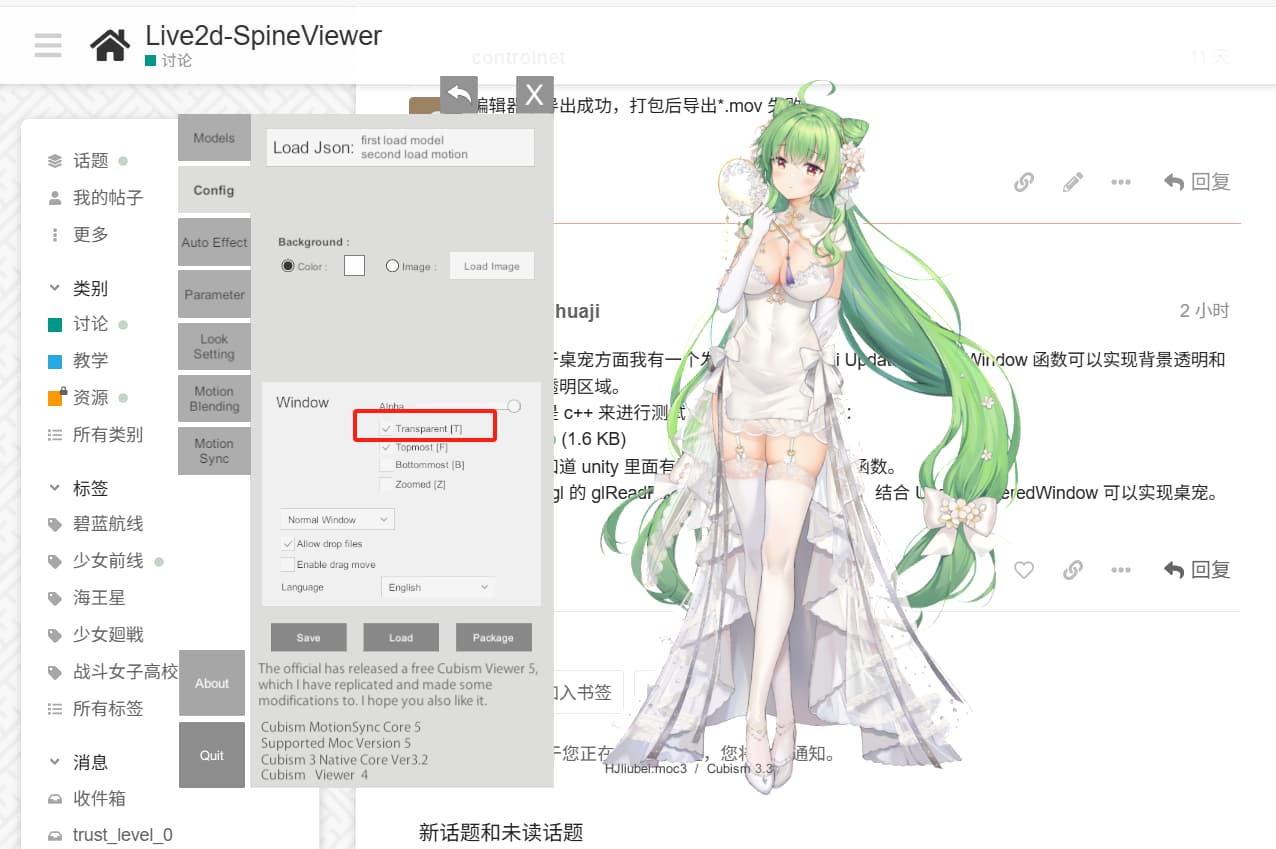
Task: Enable the Bottommost [B] checkbox
Action: pyautogui.click(x=386, y=465)
